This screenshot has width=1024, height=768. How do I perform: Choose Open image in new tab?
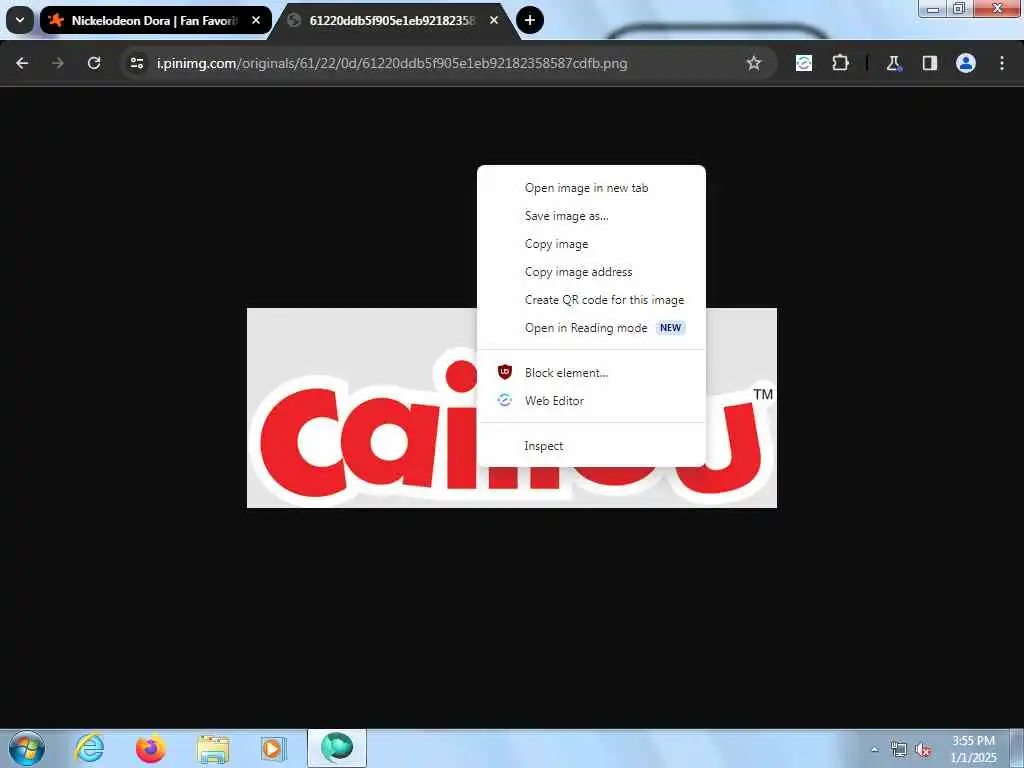(x=591, y=188)
